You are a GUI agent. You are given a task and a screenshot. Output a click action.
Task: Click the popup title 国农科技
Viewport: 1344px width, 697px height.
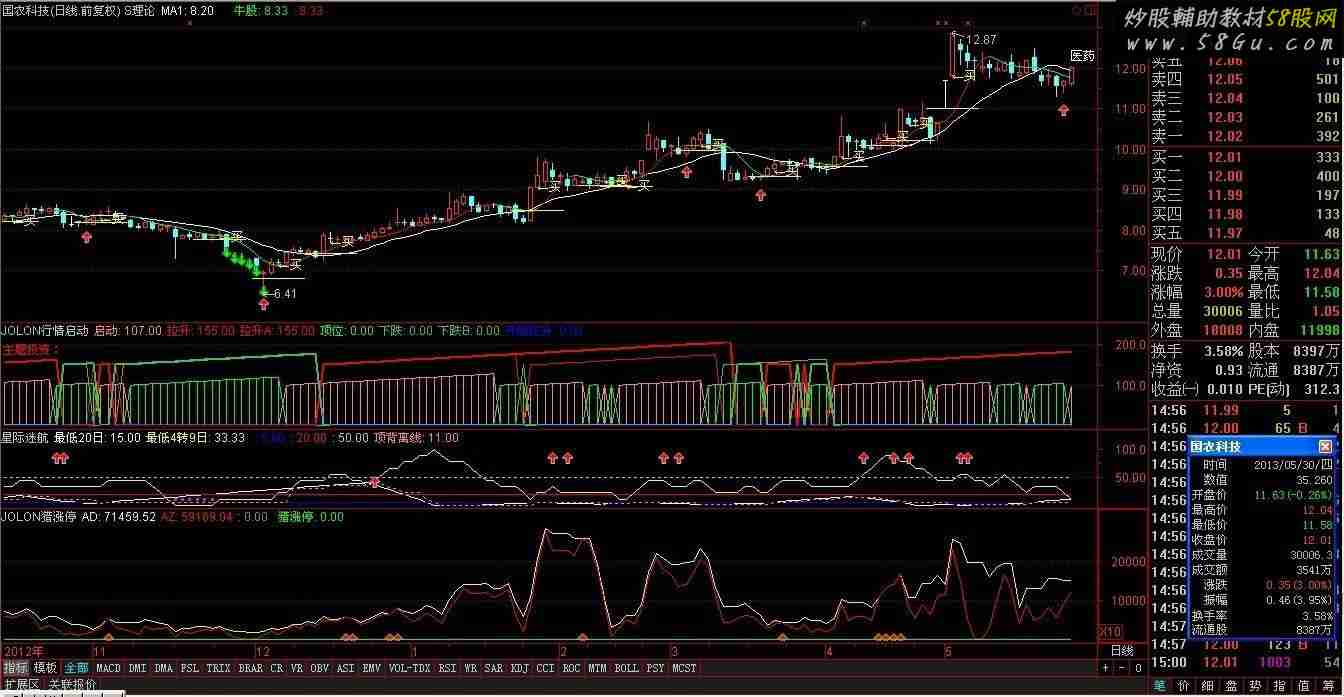(1217, 447)
